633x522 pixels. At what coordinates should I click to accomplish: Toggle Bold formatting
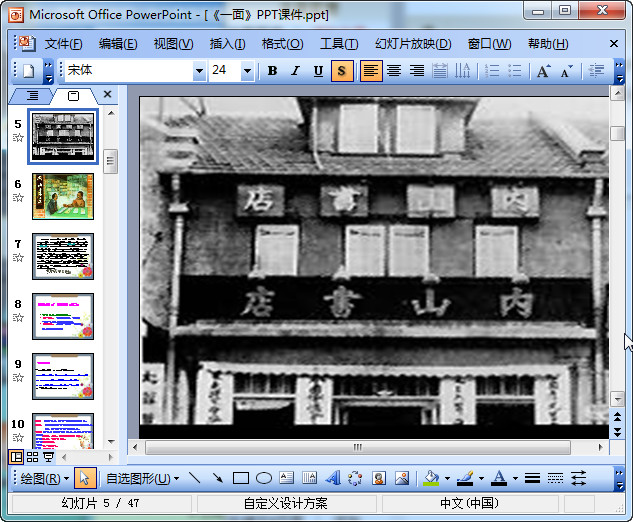(272, 71)
